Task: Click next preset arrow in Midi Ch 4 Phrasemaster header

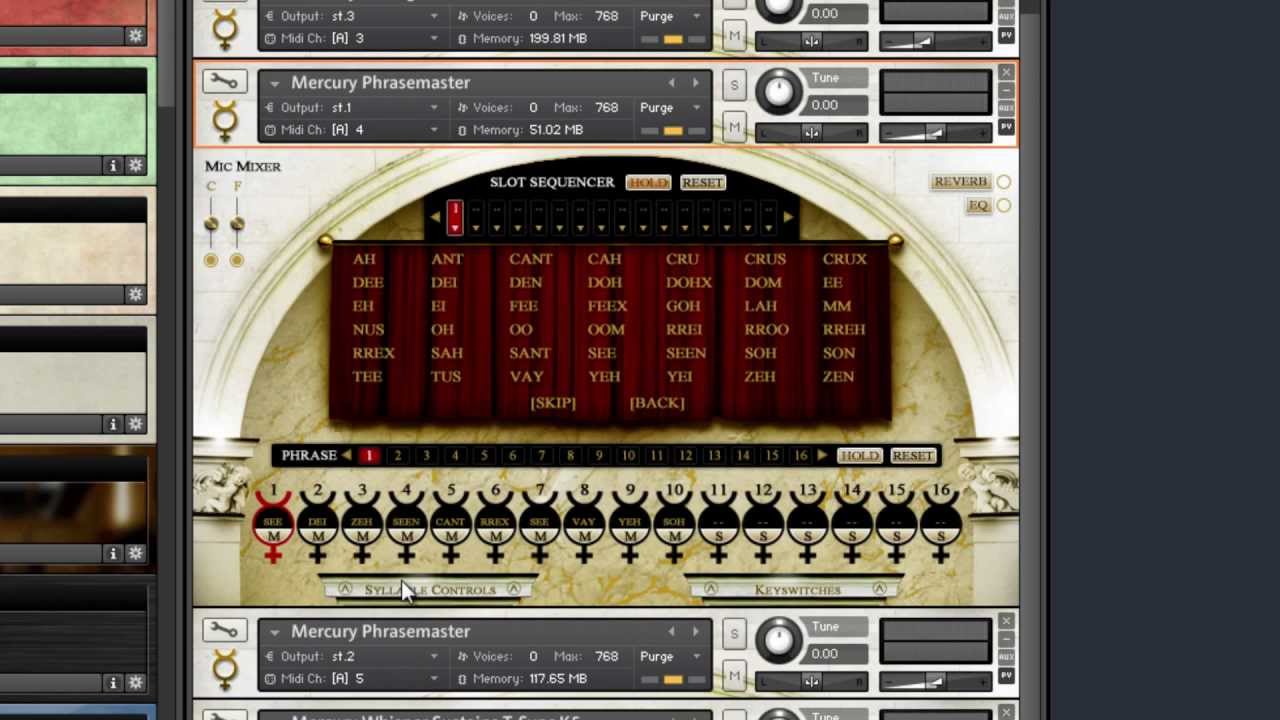Action: pos(696,83)
